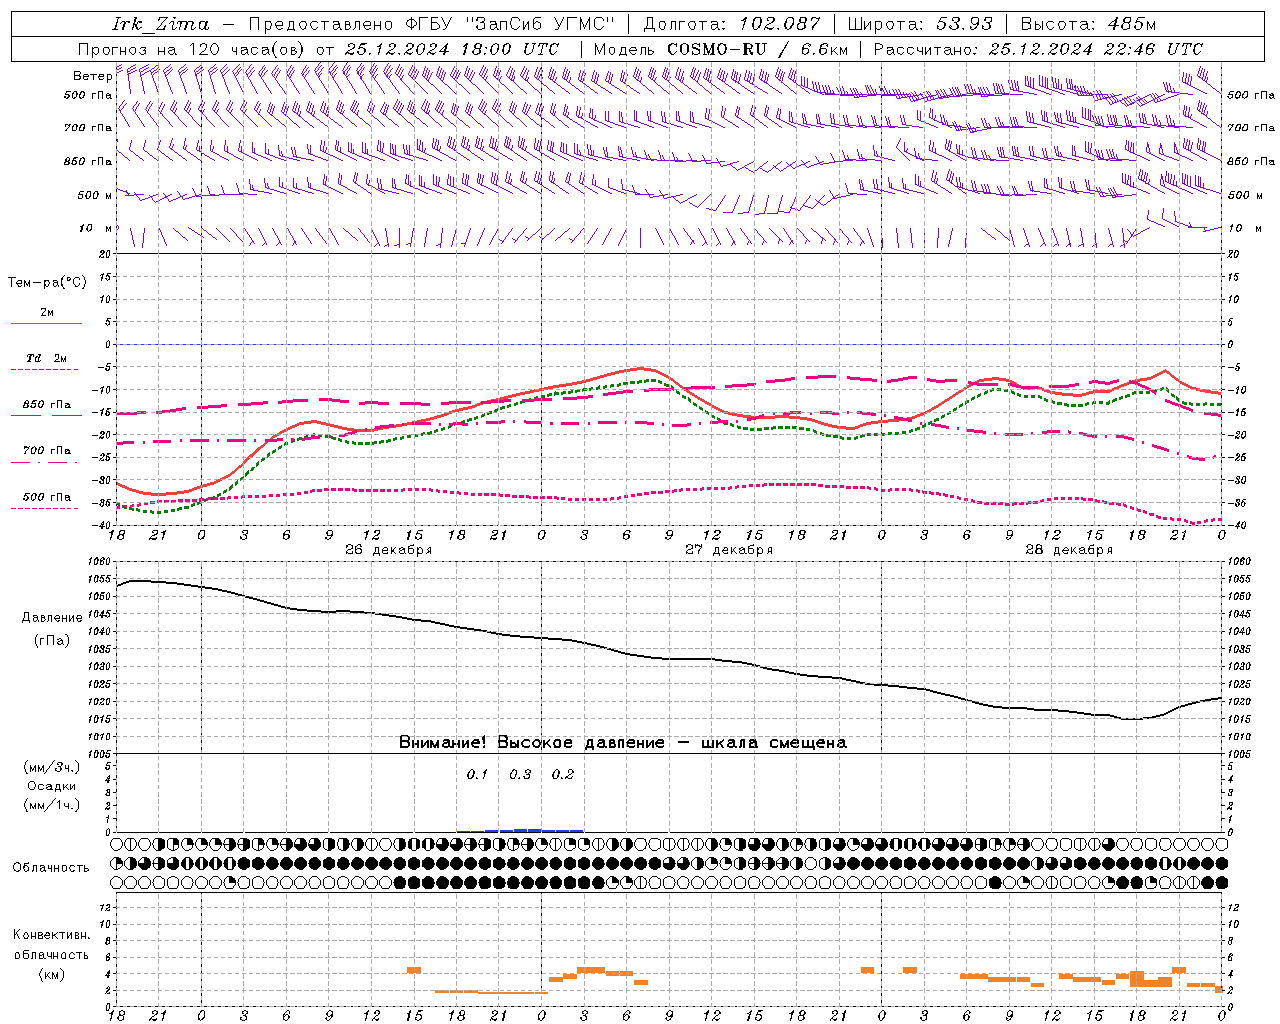Click the Тем-ра(°C) axis title
This screenshot has height=1024, width=1280.
click(x=47, y=283)
